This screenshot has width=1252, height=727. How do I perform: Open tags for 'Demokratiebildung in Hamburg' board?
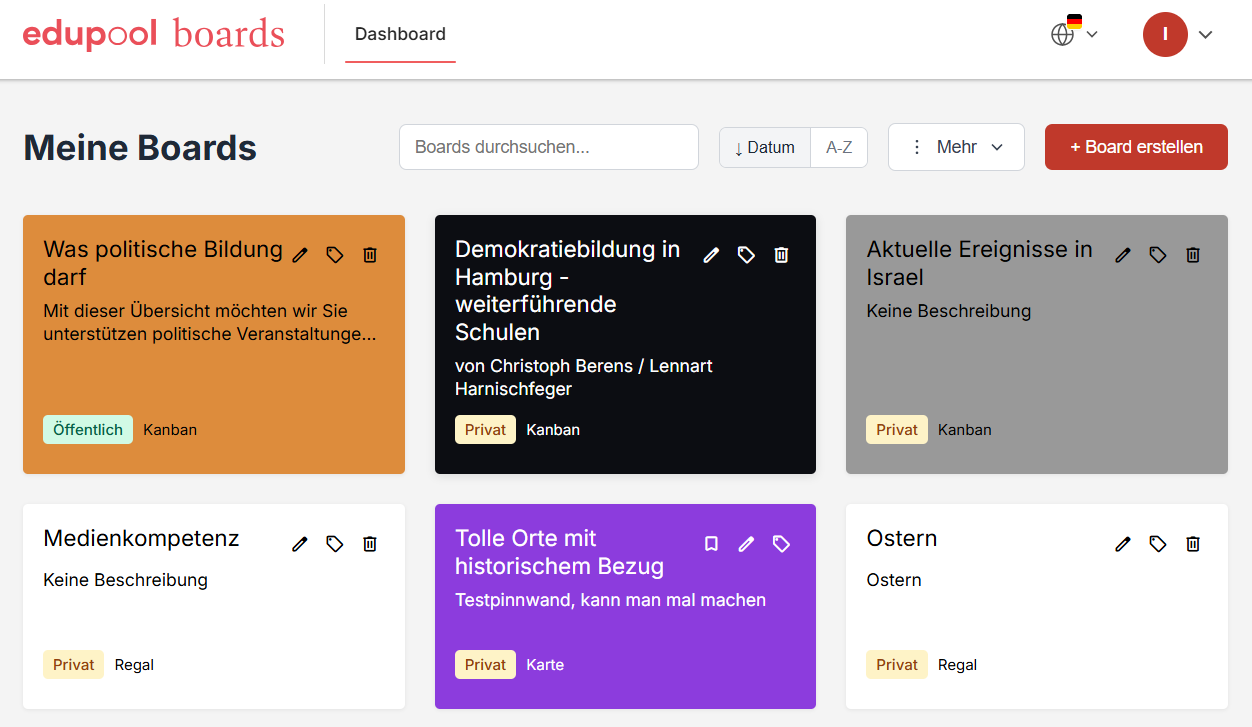pos(746,255)
